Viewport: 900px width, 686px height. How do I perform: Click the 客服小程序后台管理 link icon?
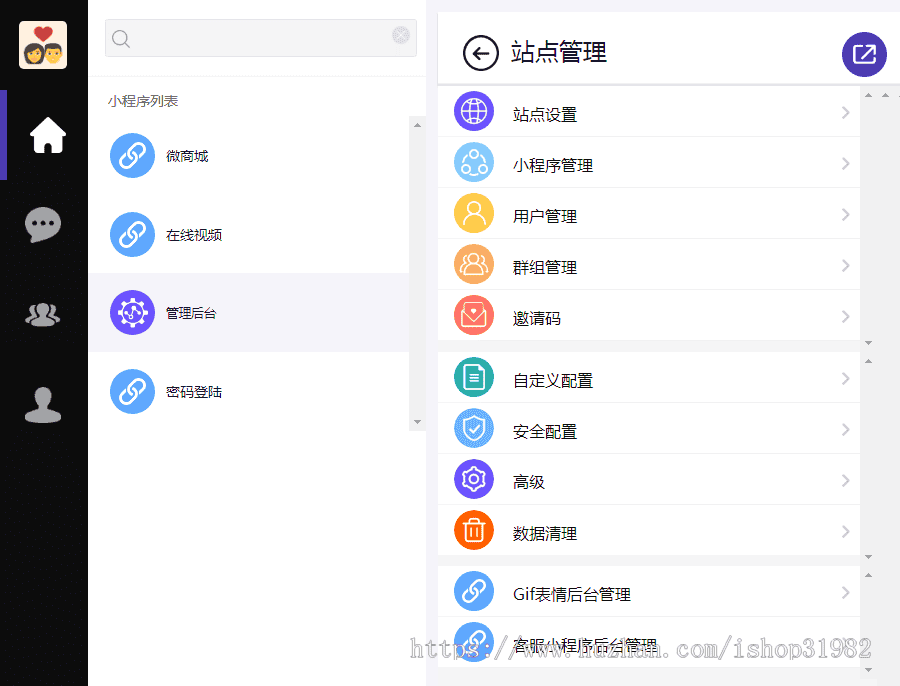[474, 642]
